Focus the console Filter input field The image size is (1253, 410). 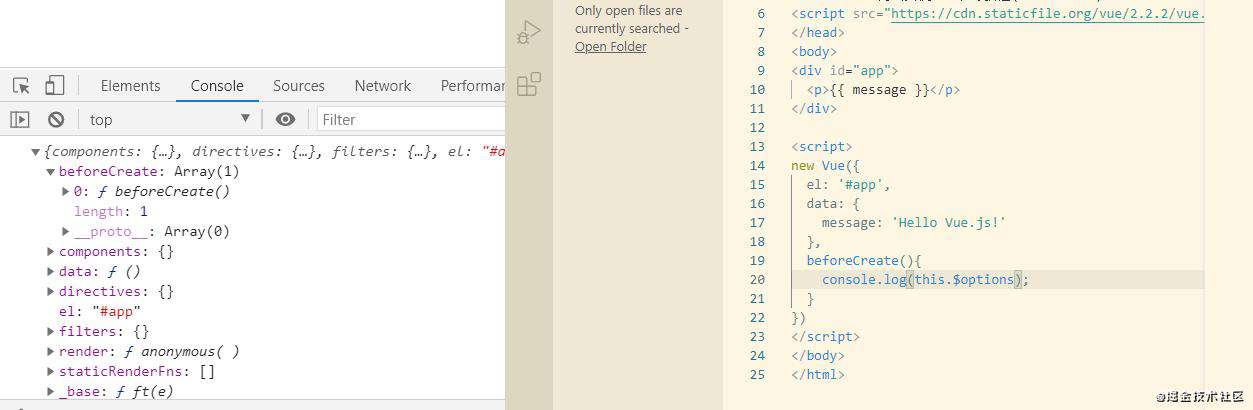click(x=412, y=119)
